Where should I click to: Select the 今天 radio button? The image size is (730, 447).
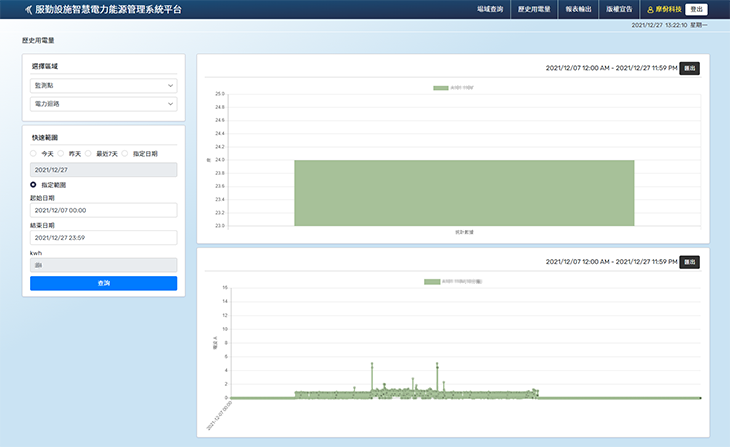(x=33, y=154)
